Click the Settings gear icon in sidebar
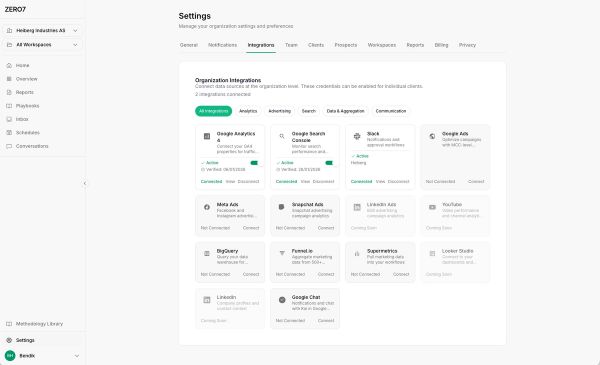Viewport: 600px width, 365px height. [x=9, y=340]
